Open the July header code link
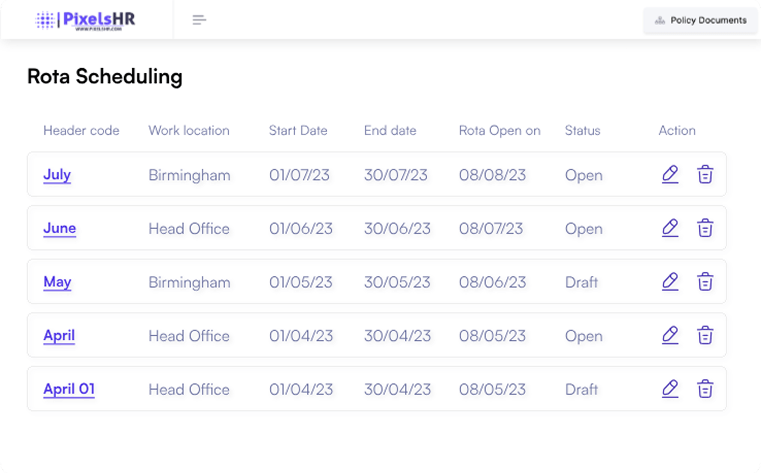This screenshot has width=761, height=473. point(57,175)
